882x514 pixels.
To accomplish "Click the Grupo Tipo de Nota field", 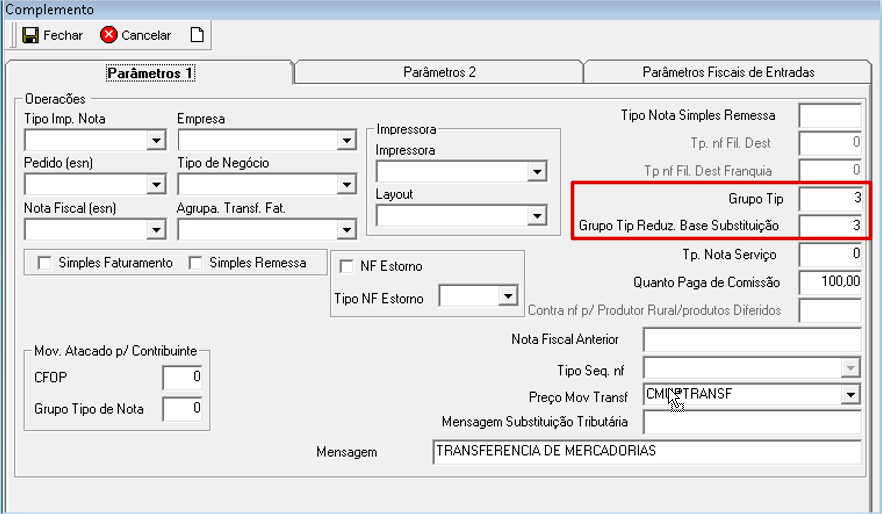I will (x=182, y=409).
